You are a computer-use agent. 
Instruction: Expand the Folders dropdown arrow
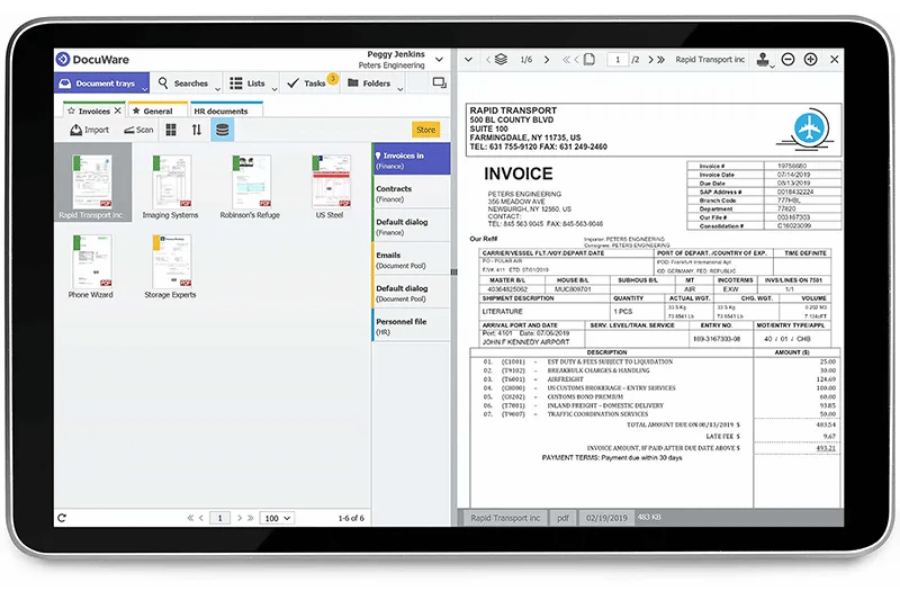[400, 88]
